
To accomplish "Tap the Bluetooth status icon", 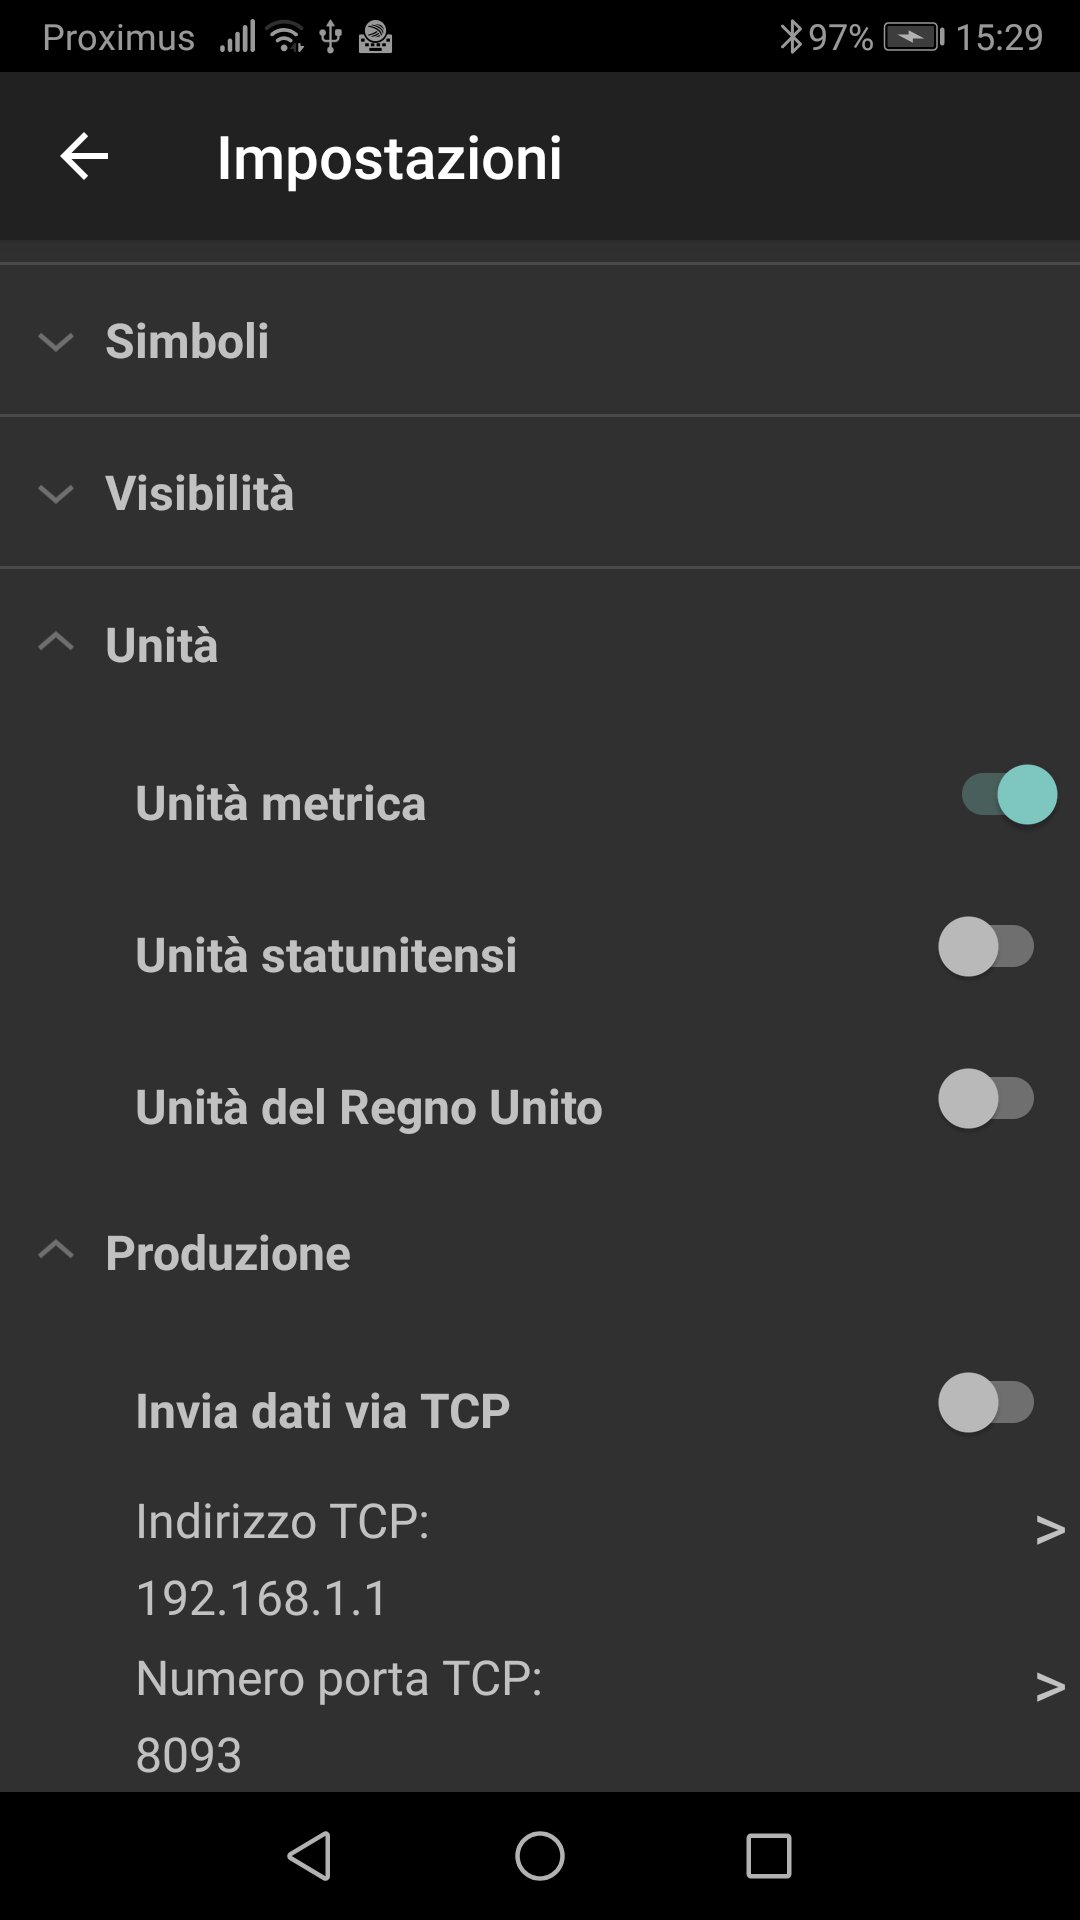I will 791,38.
